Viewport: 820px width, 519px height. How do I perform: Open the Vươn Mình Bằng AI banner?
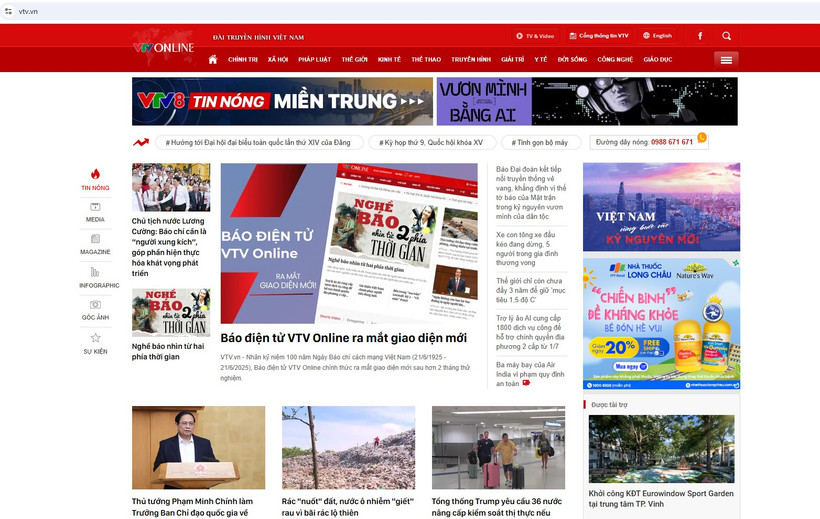(587, 101)
